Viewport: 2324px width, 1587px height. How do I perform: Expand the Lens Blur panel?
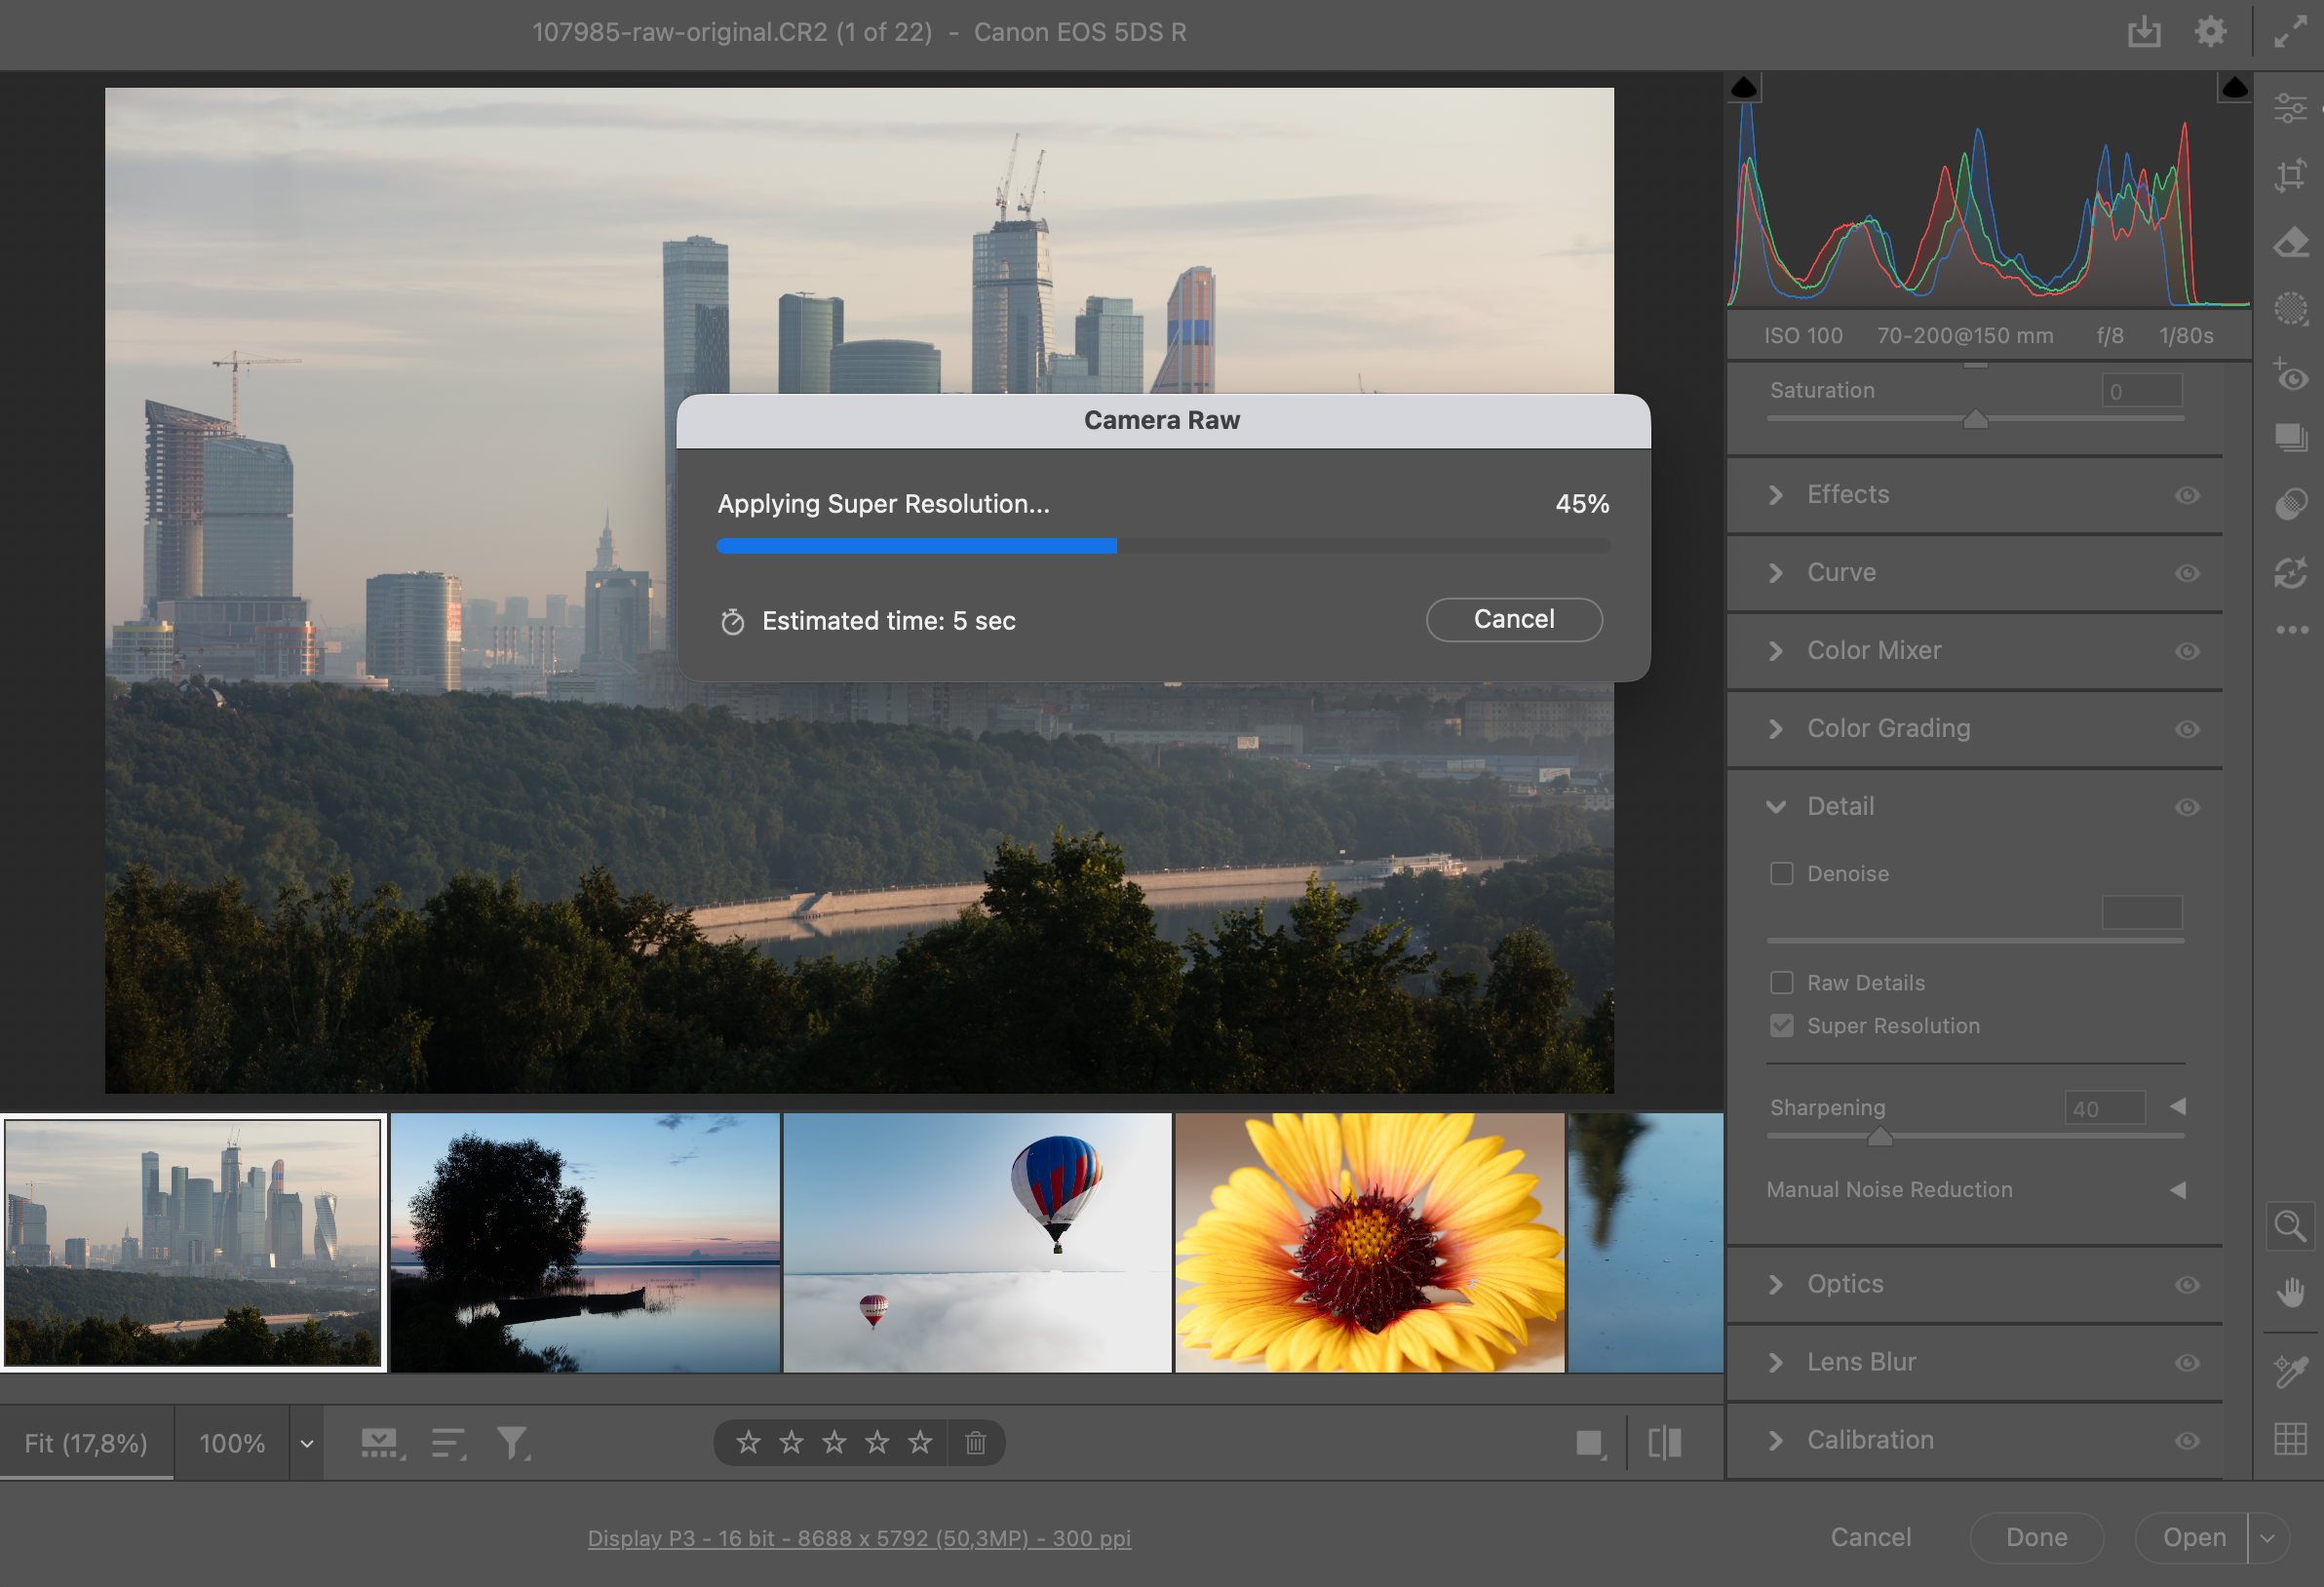pyautogui.click(x=1776, y=1363)
